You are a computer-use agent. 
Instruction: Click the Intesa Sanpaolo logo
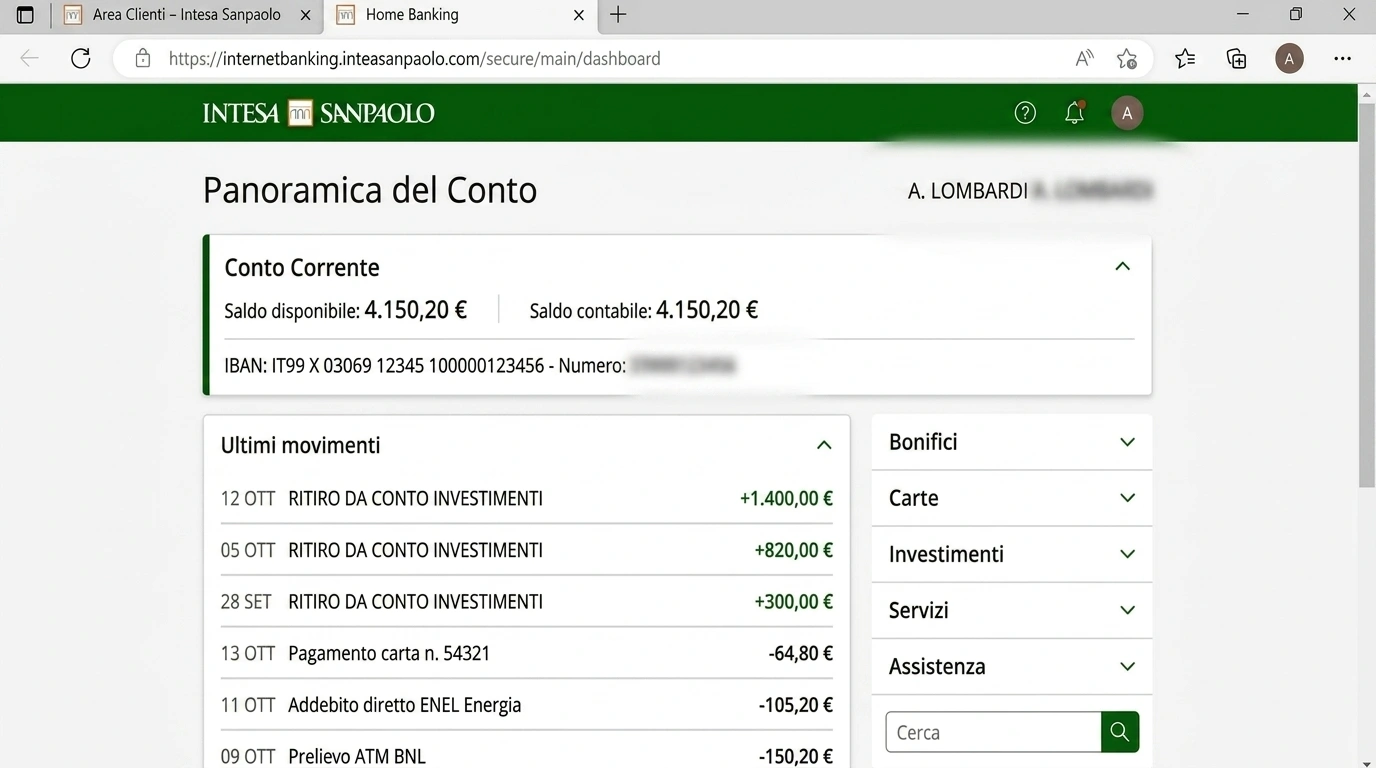pos(319,113)
